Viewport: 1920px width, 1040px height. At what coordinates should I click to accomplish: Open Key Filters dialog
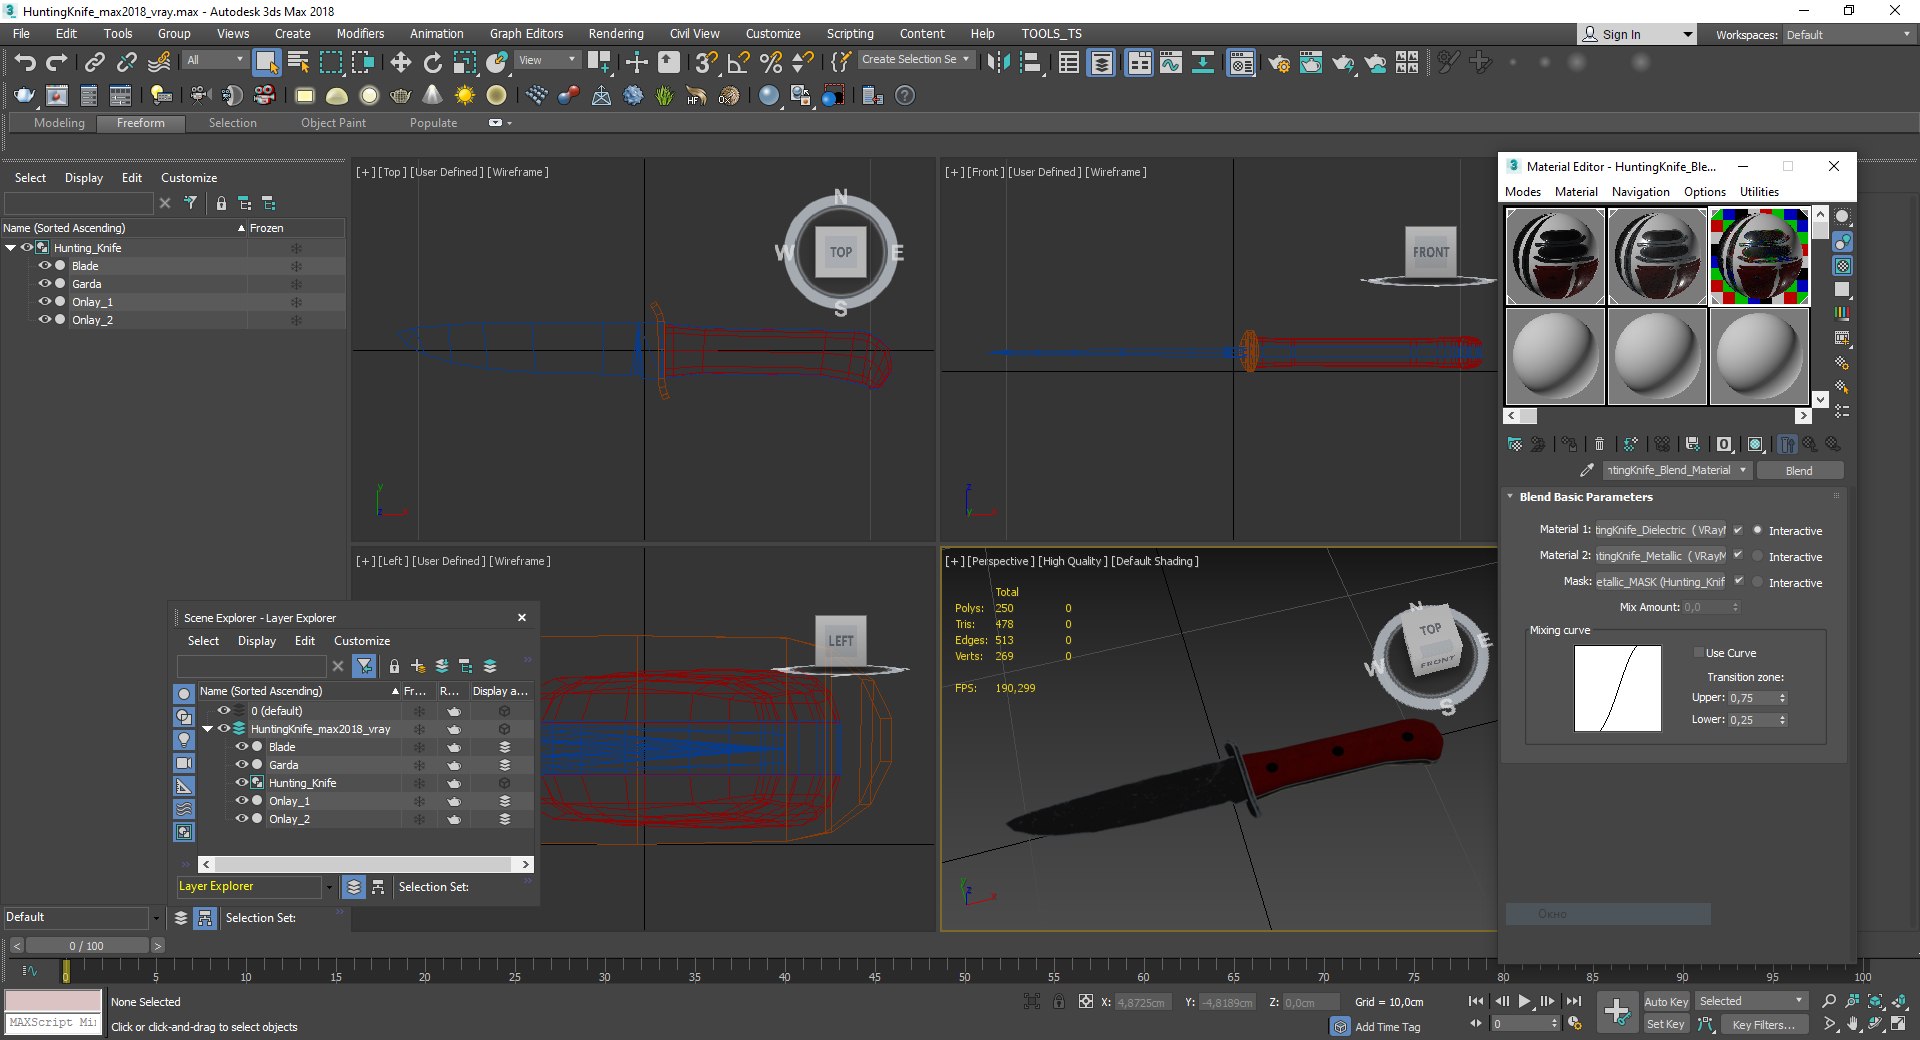tap(1764, 1024)
